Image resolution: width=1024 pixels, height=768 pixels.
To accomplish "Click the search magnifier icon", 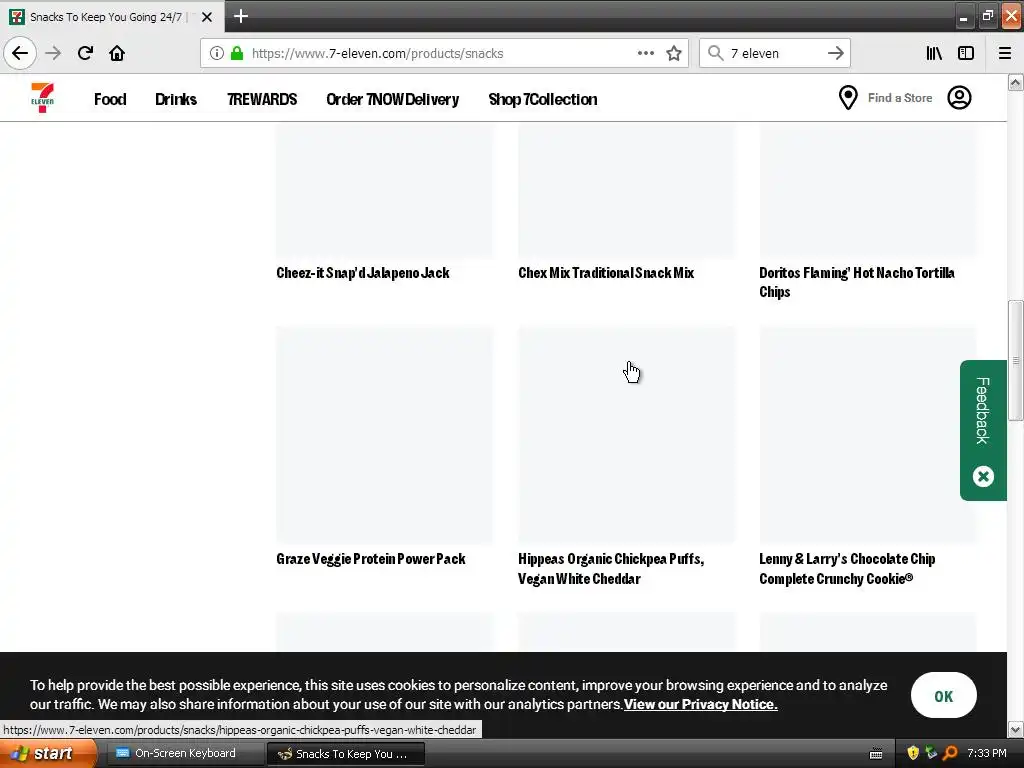I will point(716,53).
